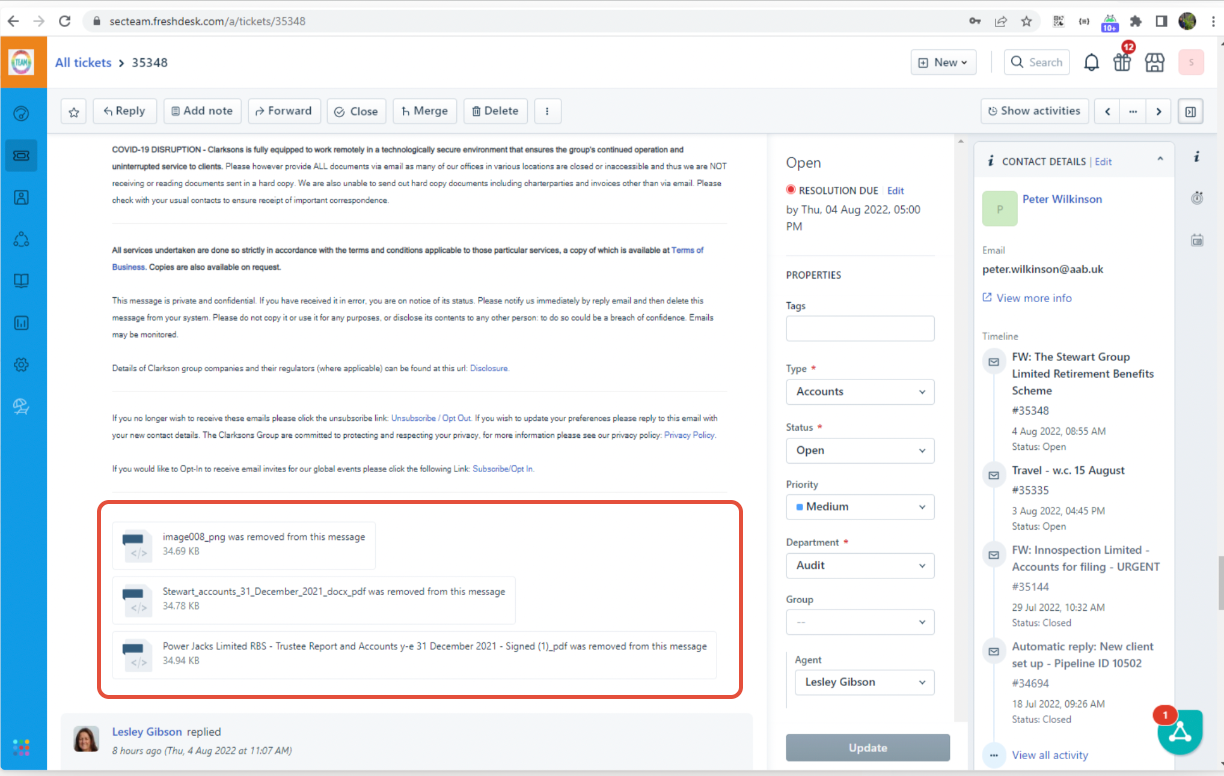The image size is (1224, 776).
Task: Go to the previous ticket arrow
Action: [x=1108, y=111]
